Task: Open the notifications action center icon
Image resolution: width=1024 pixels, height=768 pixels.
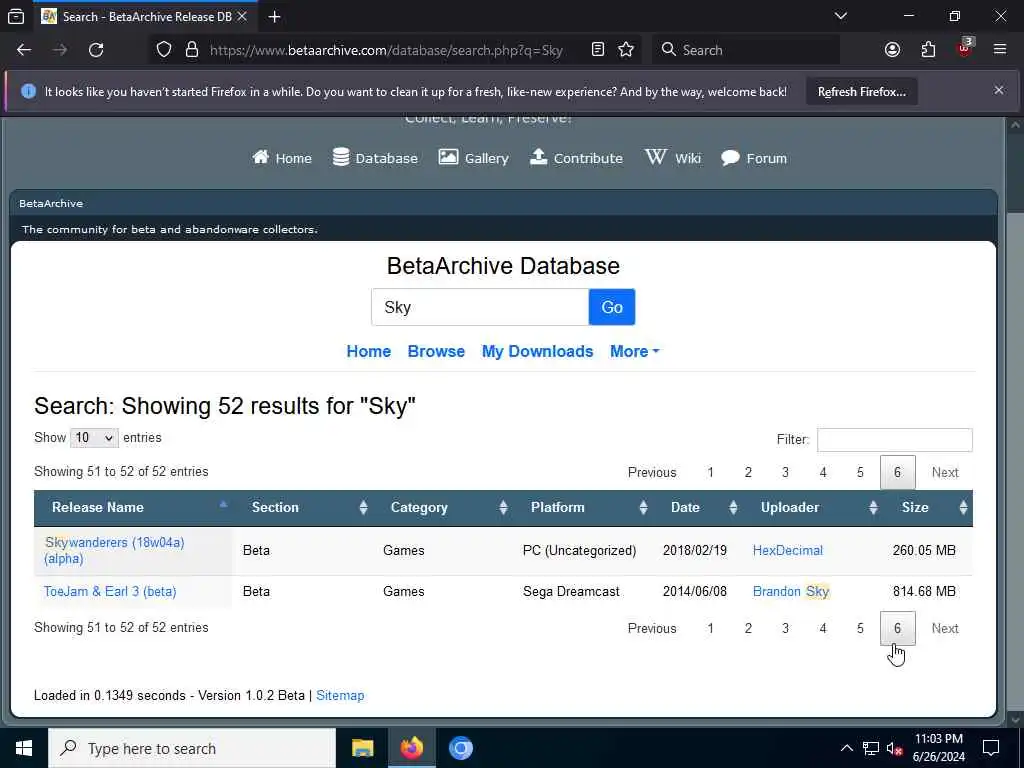Action: 991,748
